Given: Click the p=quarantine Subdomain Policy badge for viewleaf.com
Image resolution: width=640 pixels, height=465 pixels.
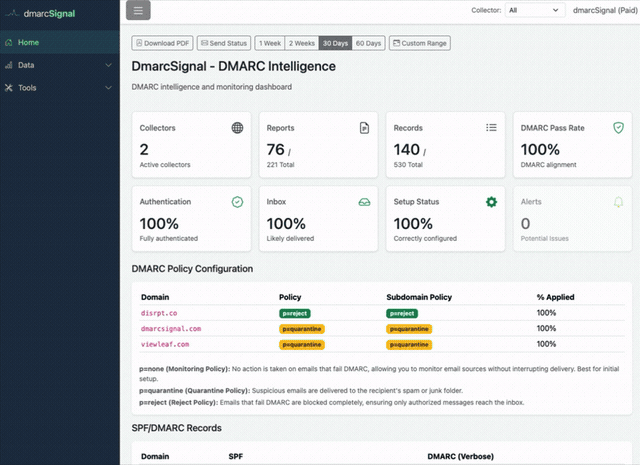Looking at the screenshot, I should (x=409, y=345).
